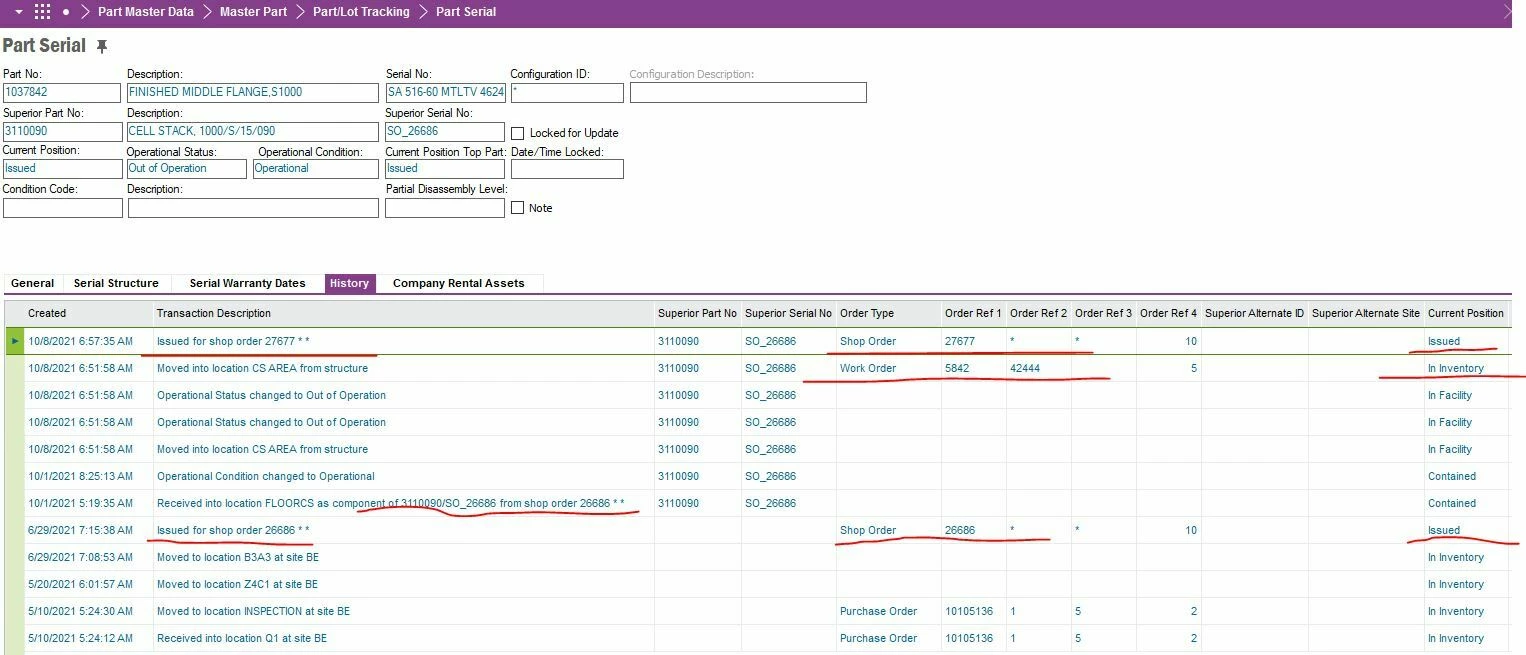Open the Master Part breadcrumb link

point(253,12)
